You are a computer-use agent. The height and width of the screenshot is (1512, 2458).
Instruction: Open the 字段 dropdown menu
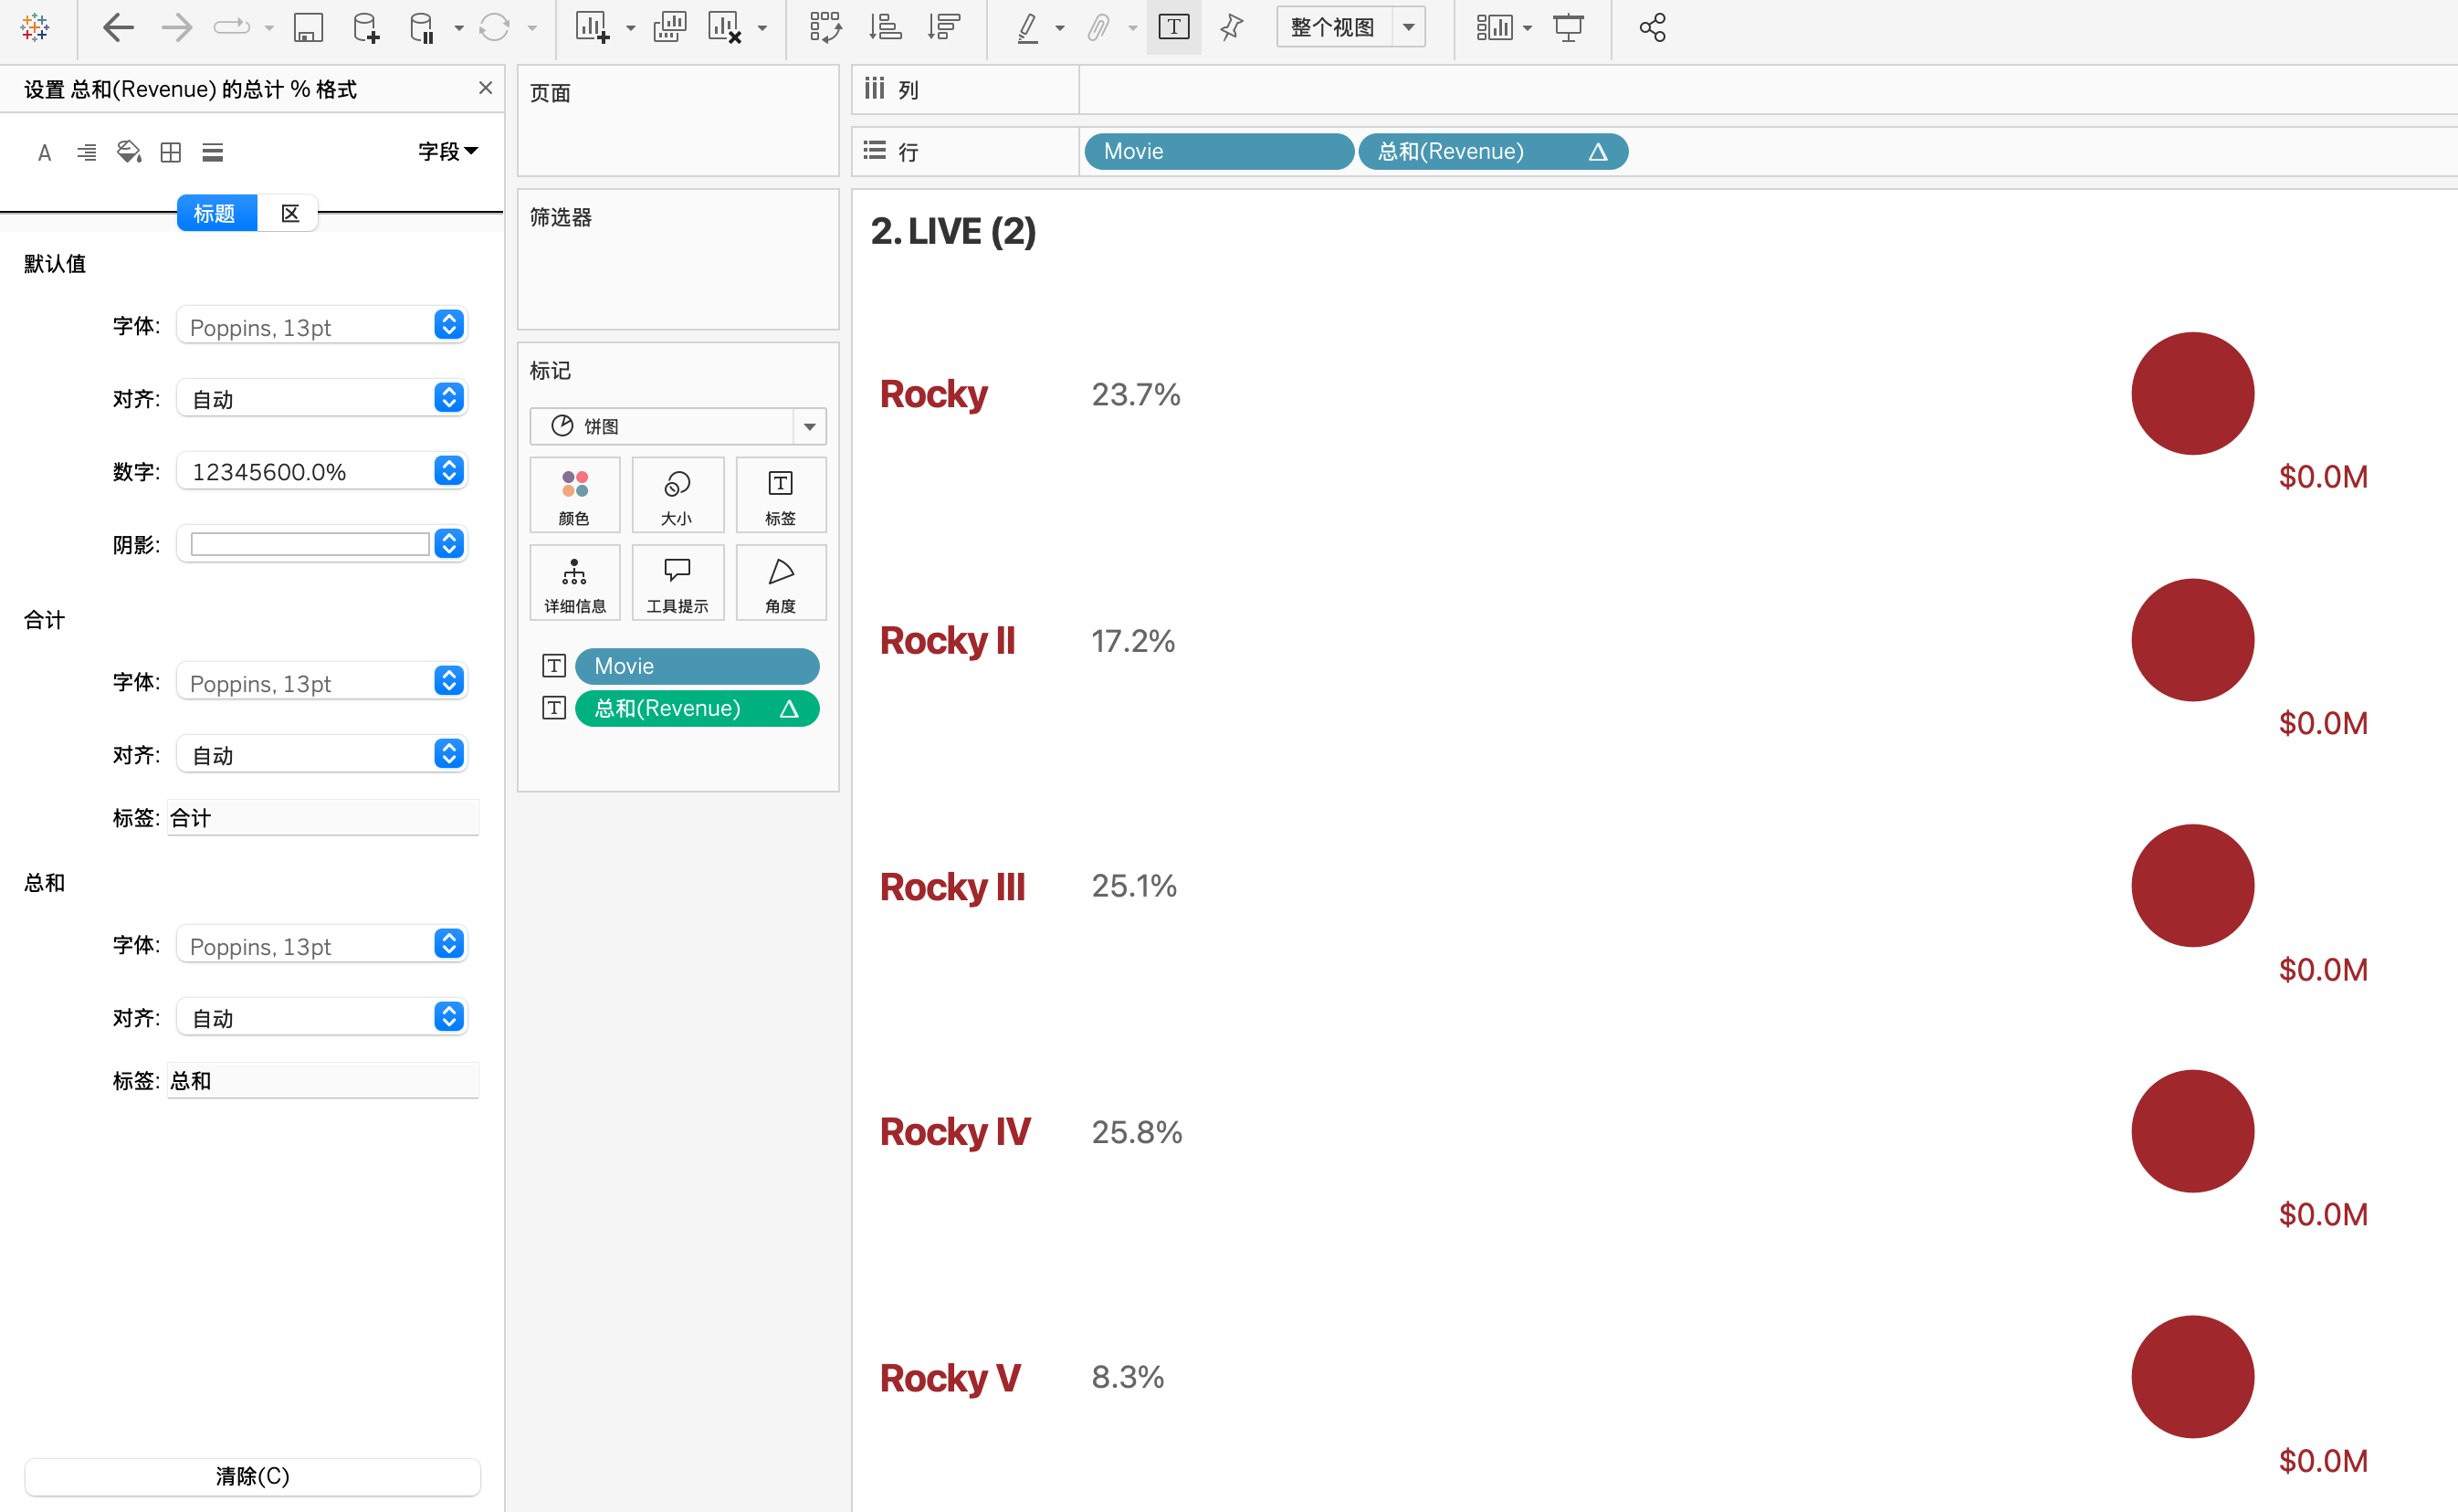click(x=447, y=152)
